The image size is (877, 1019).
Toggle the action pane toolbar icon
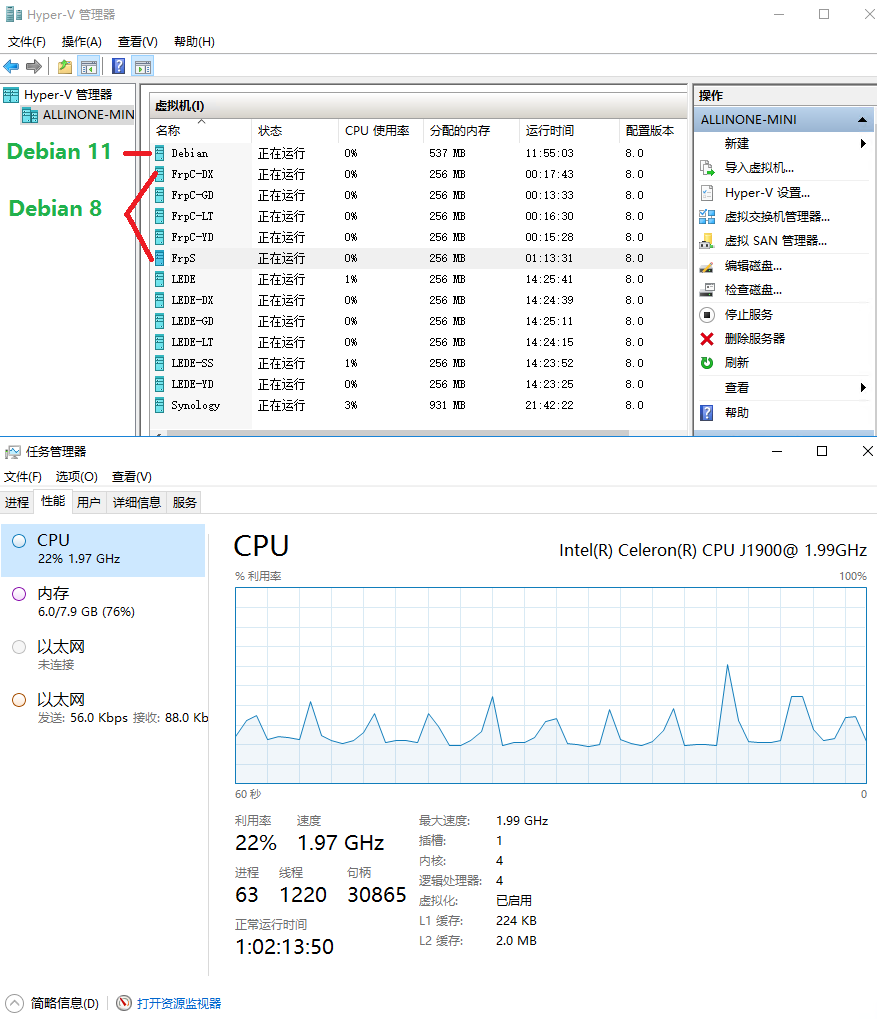[143, 66]
